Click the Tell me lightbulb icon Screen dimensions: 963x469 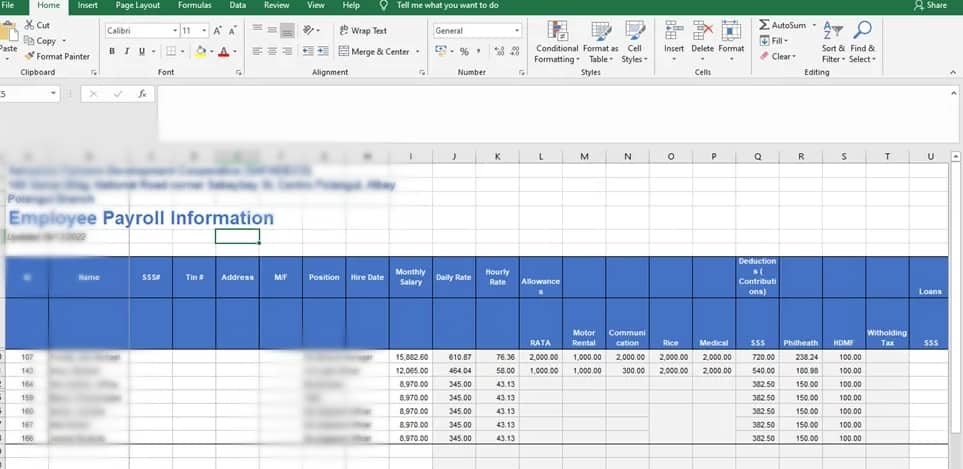pos(384,6)
